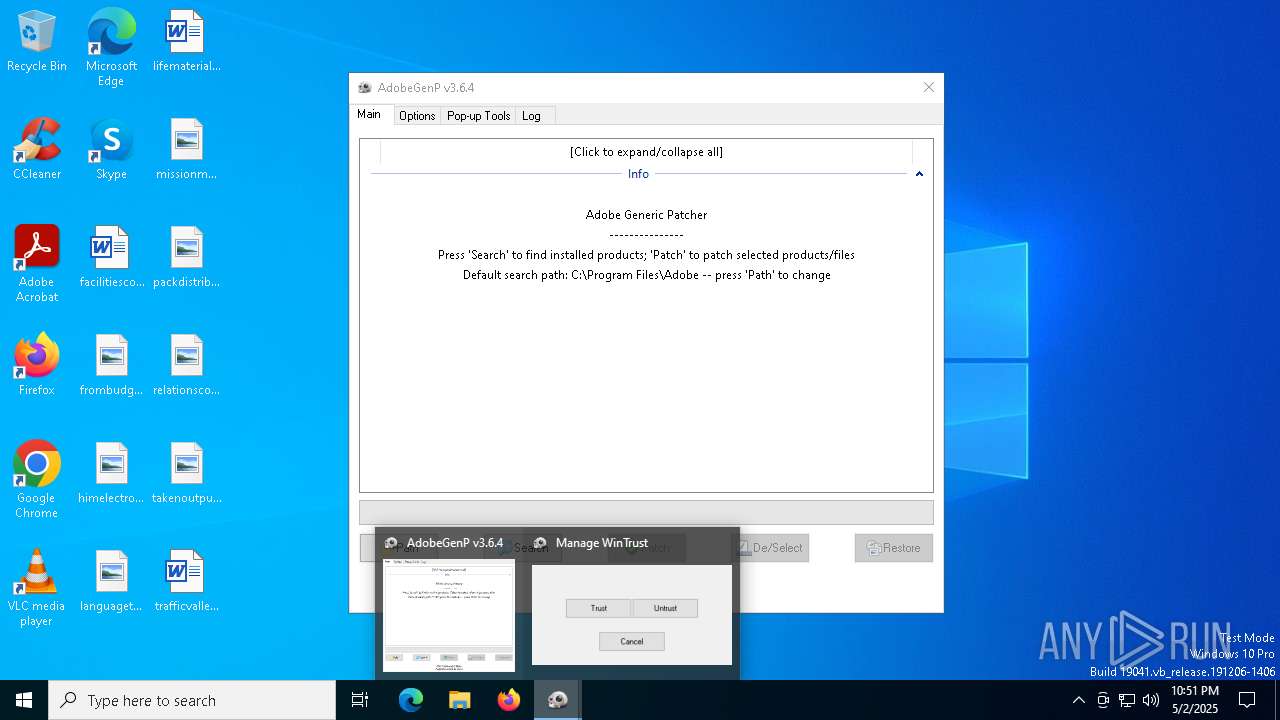Open Firefox from the taskbar
Image resolution: width=1280 pixels, height=720 pixels.
(x=509, y=700)
